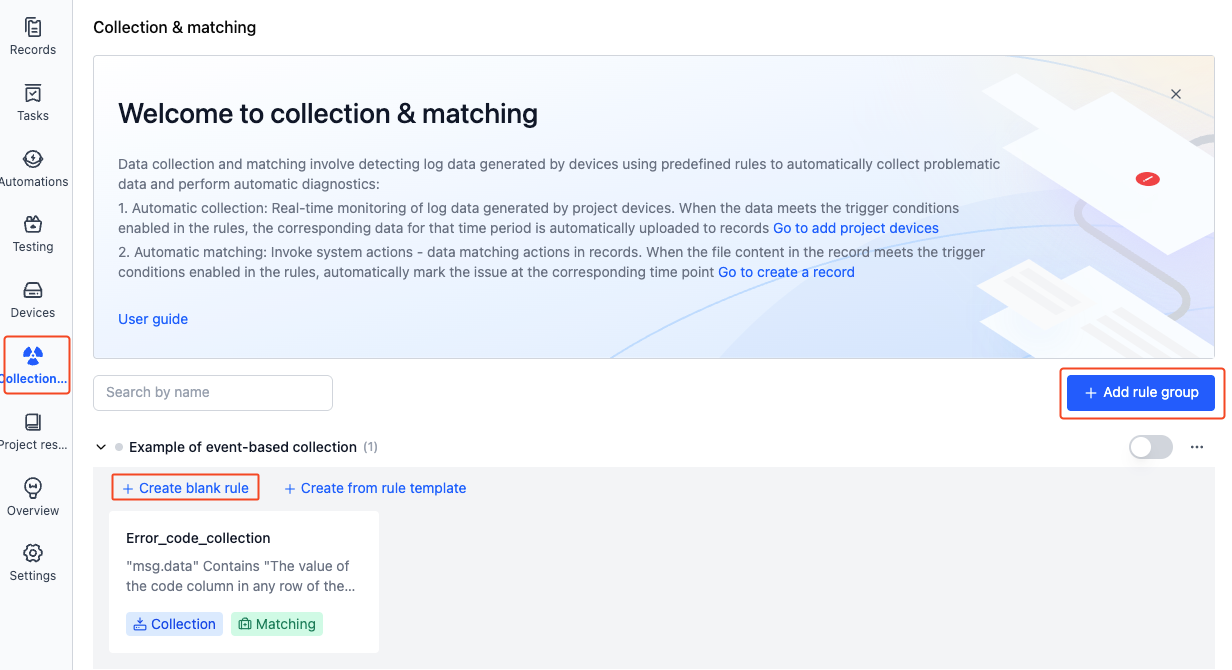Click Create blank rule
Viewport: 1232px width, 670px height.
[186, 488]
